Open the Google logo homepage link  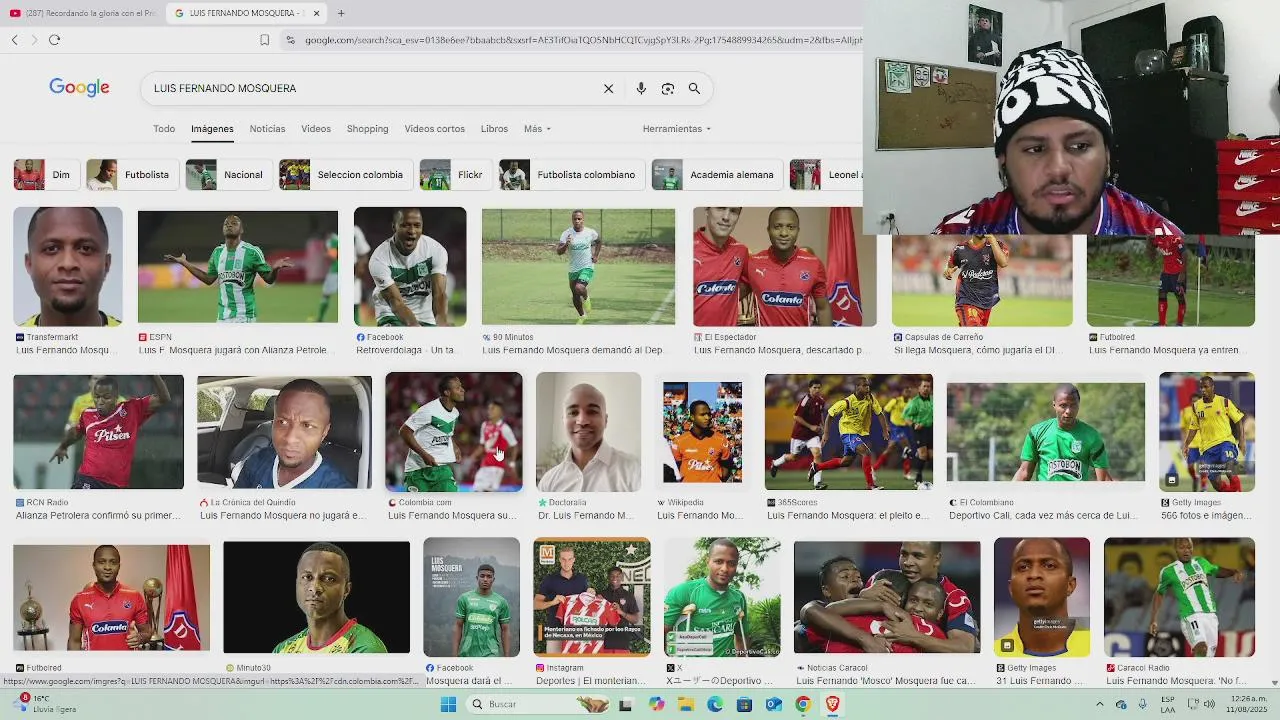[x=79, y=88]
